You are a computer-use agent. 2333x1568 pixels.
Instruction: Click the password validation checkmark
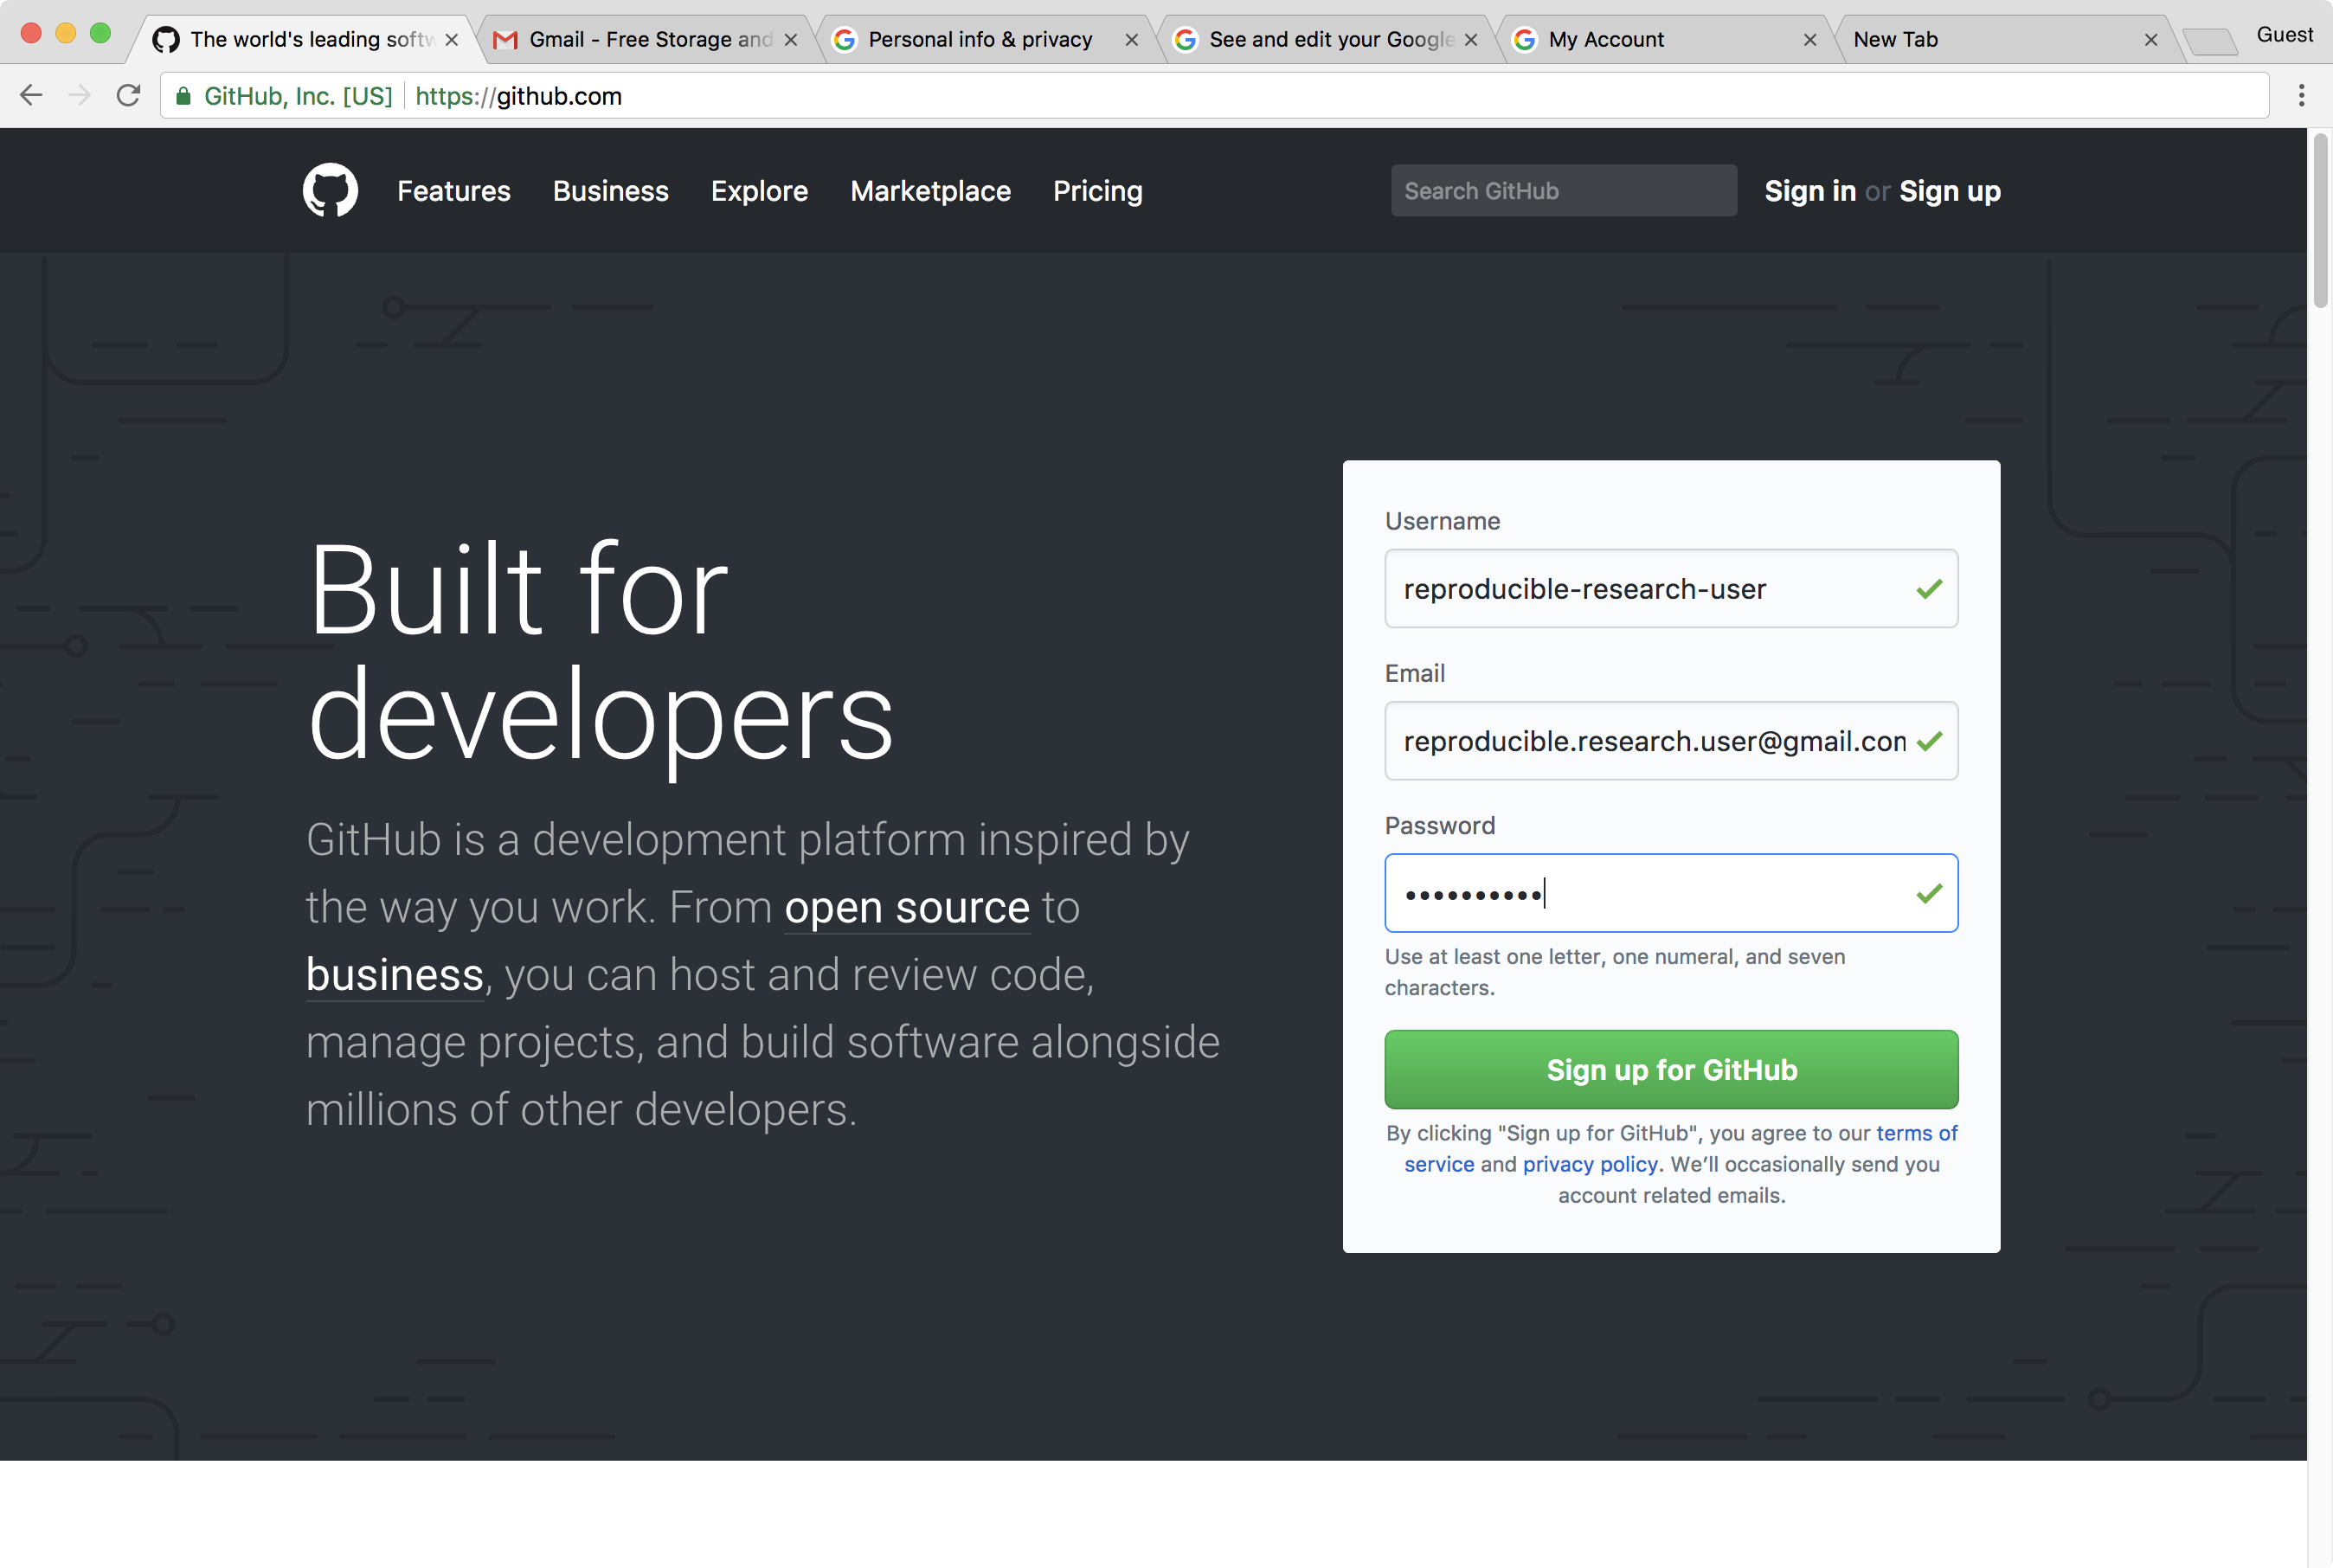(1929, 892)
